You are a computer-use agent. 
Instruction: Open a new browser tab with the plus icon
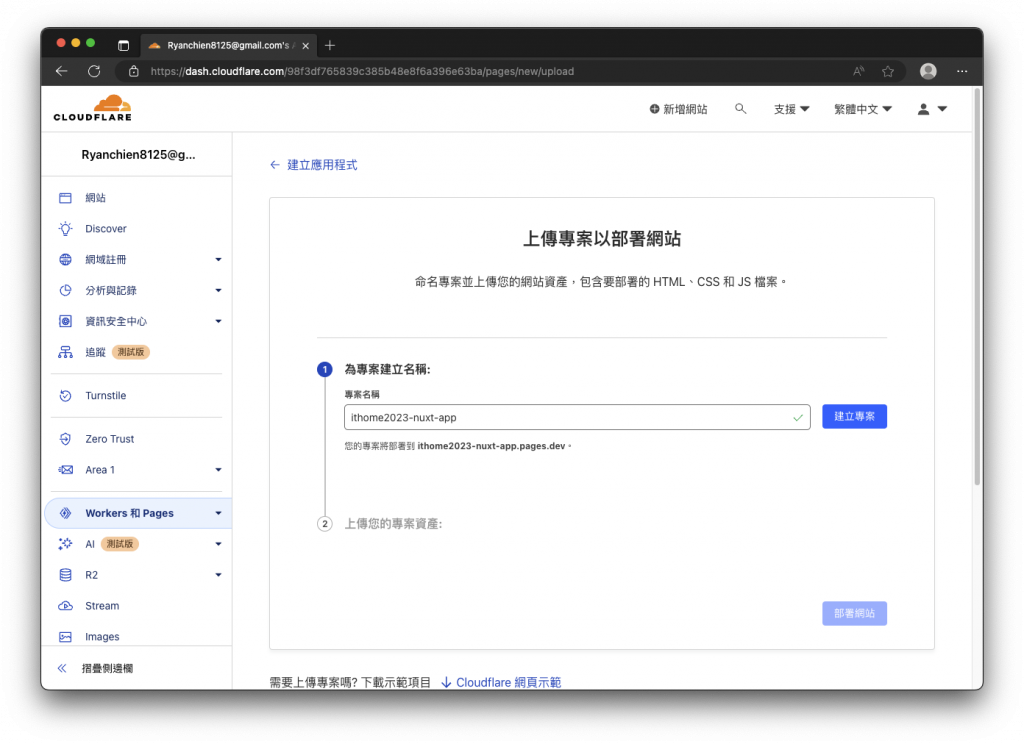tap(330, 45)
